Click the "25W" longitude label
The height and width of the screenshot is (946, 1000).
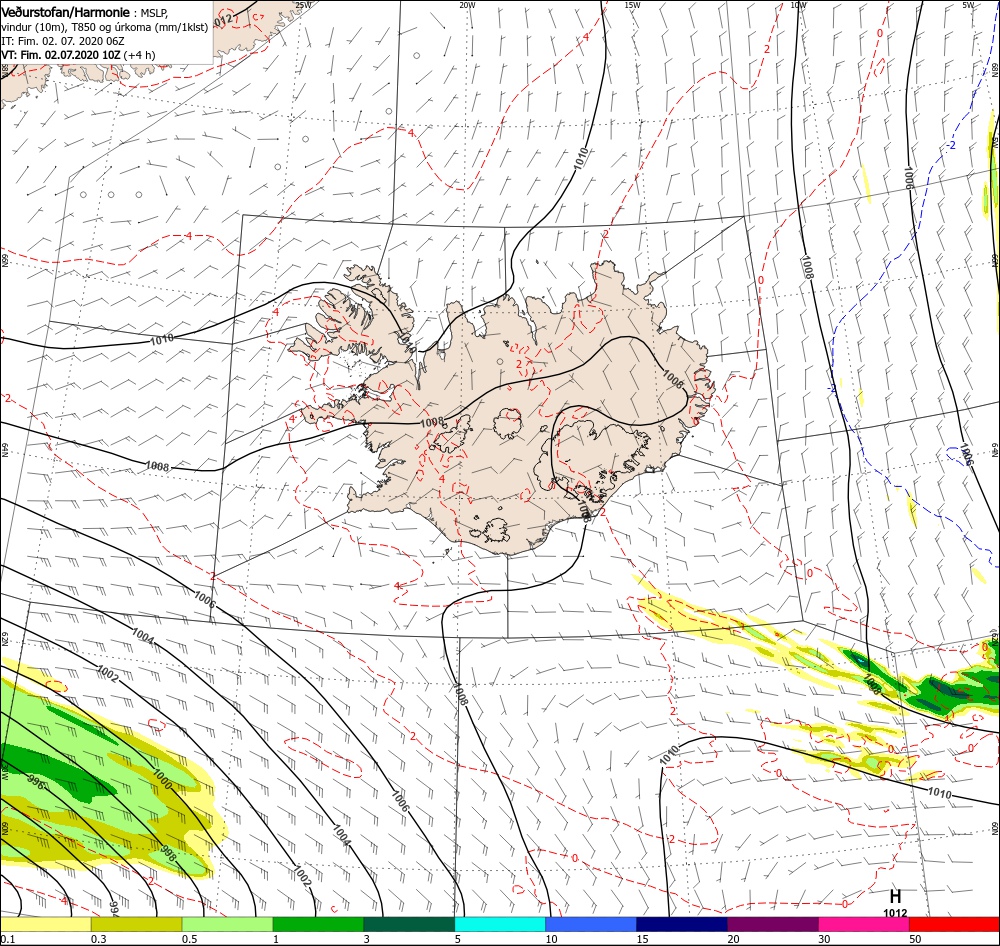(303, 5)
